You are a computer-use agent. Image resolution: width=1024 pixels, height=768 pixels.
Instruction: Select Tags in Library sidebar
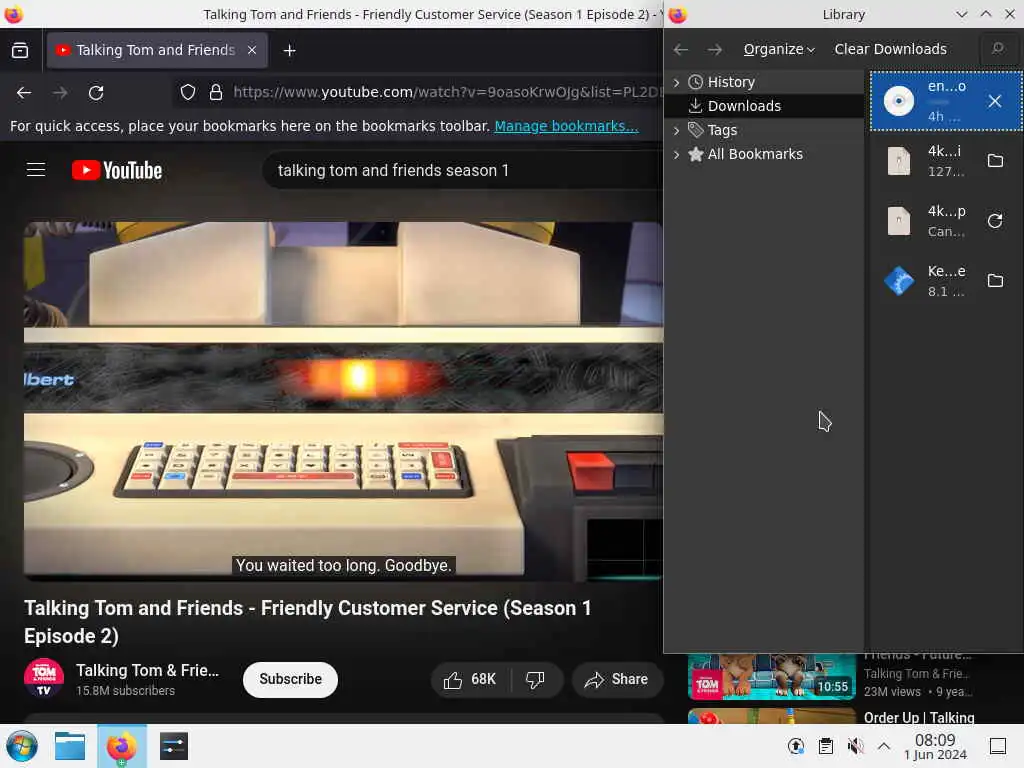pos(722,131)
